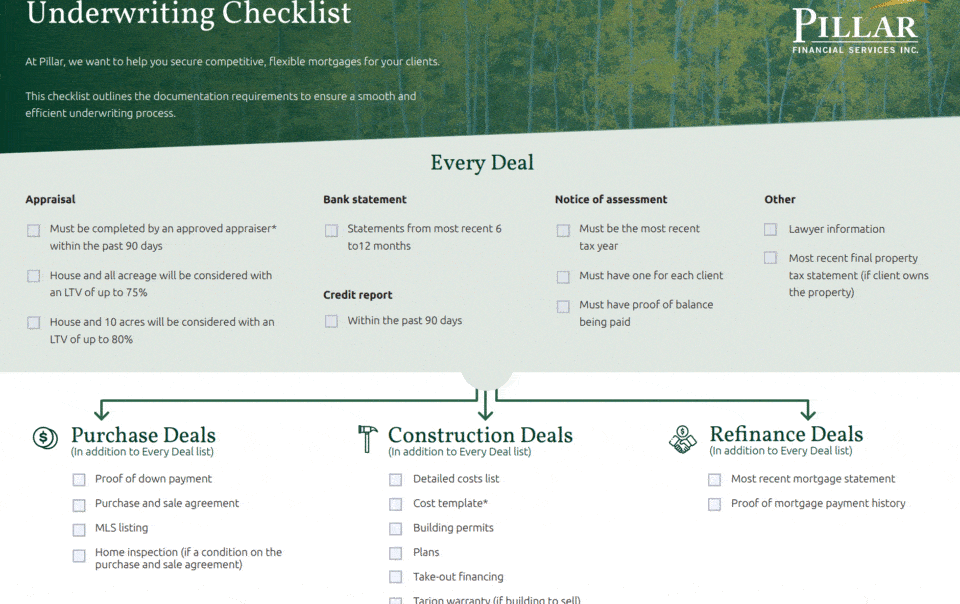Click note under Construction Deals heading
Screen dimensions: 960x604
[459, 452]
